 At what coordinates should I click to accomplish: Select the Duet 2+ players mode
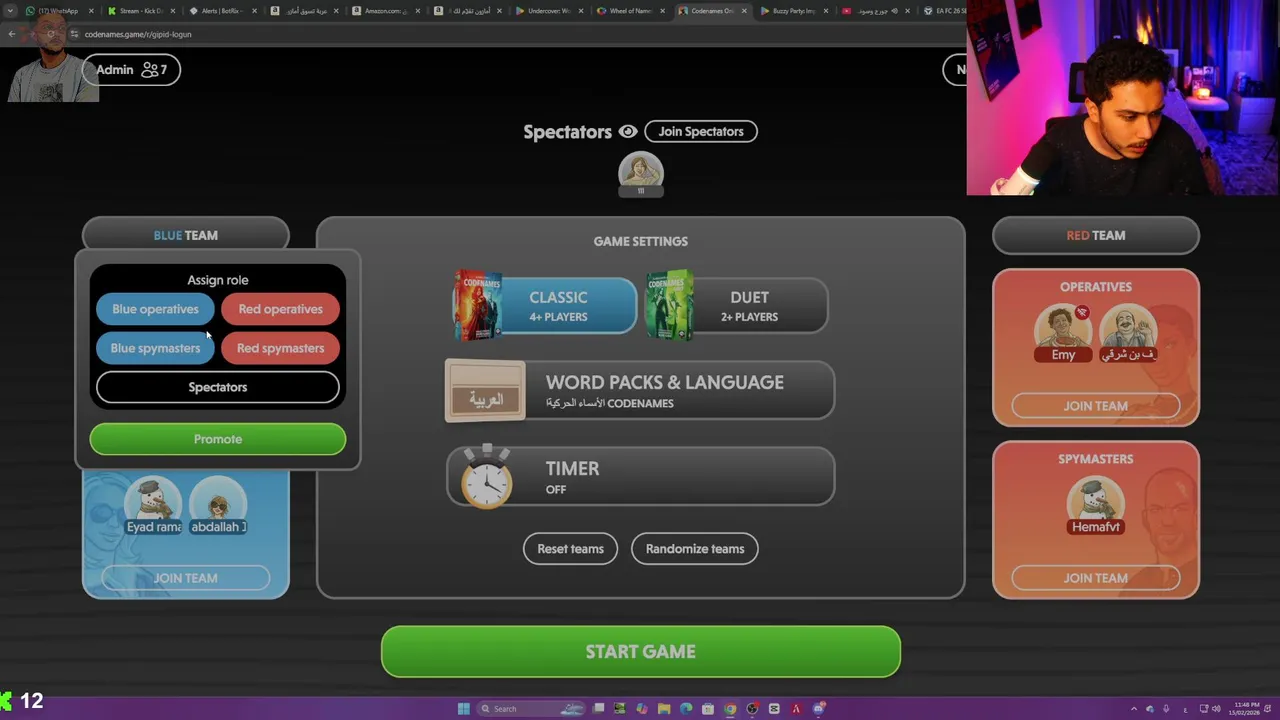tap(737, 305)
